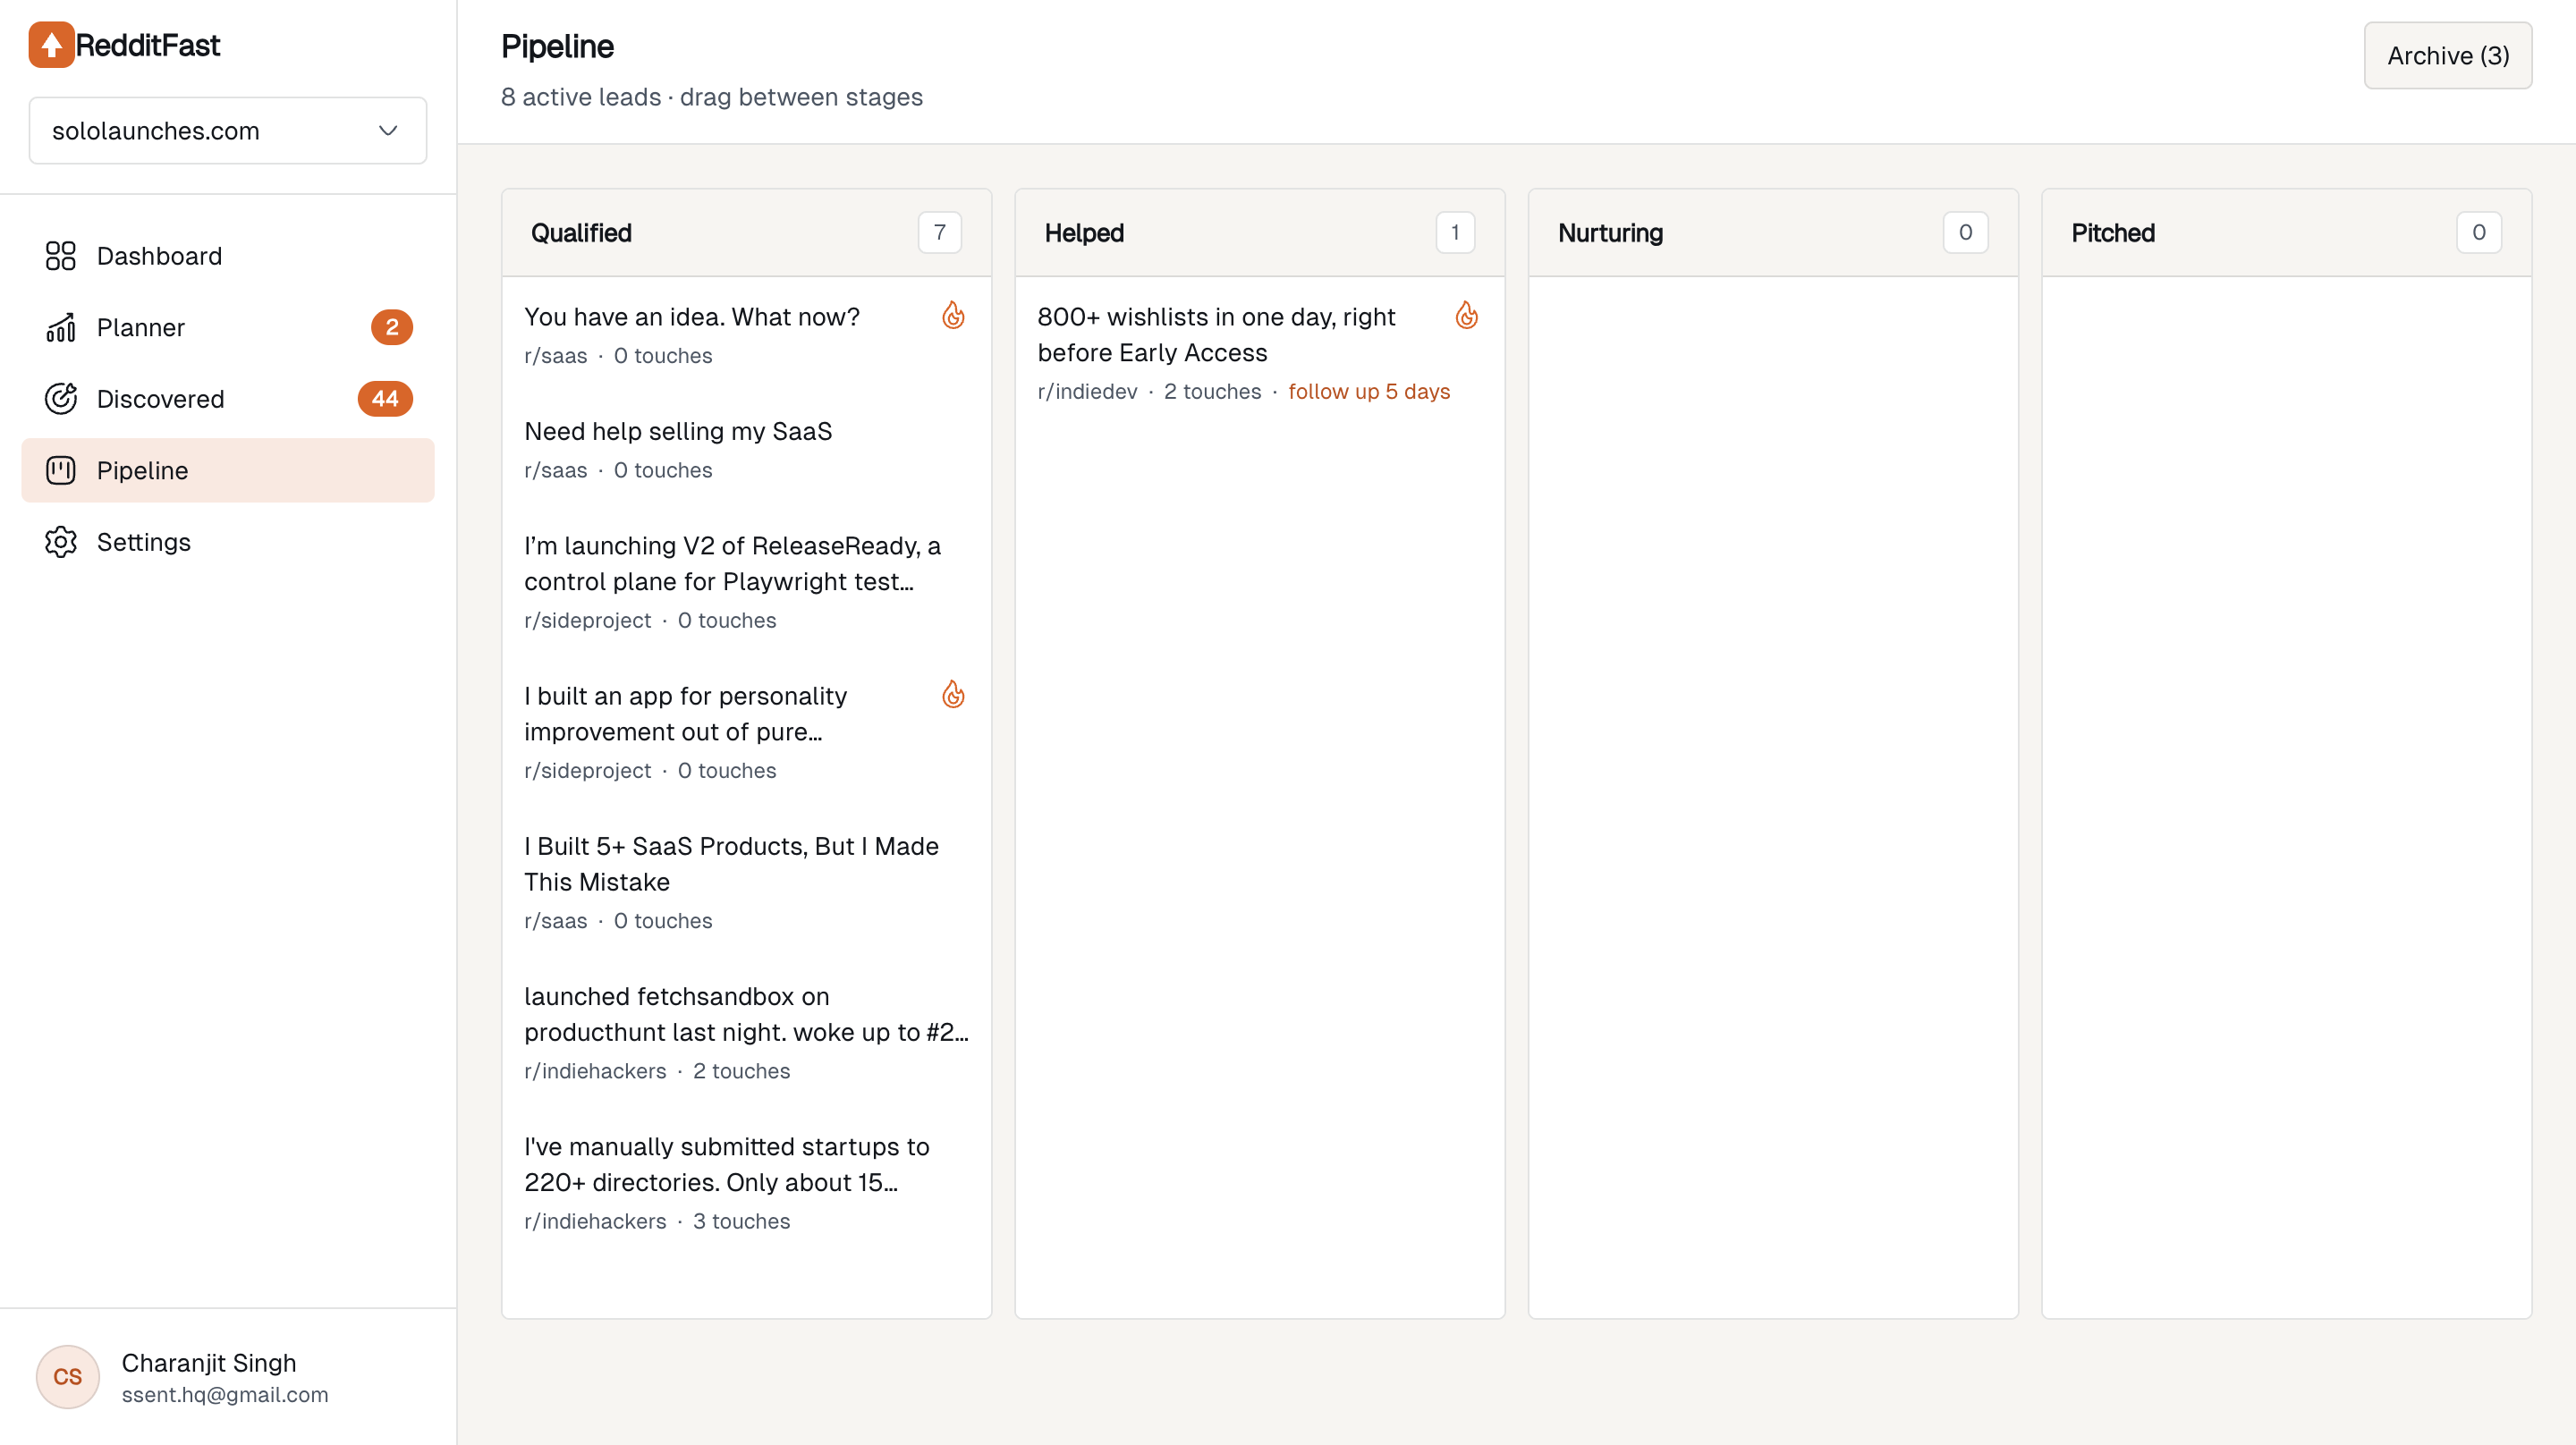This screenshot has width=2576, height=1445.
Task: Click the Pipeline page heading
Action: (557, 47)
